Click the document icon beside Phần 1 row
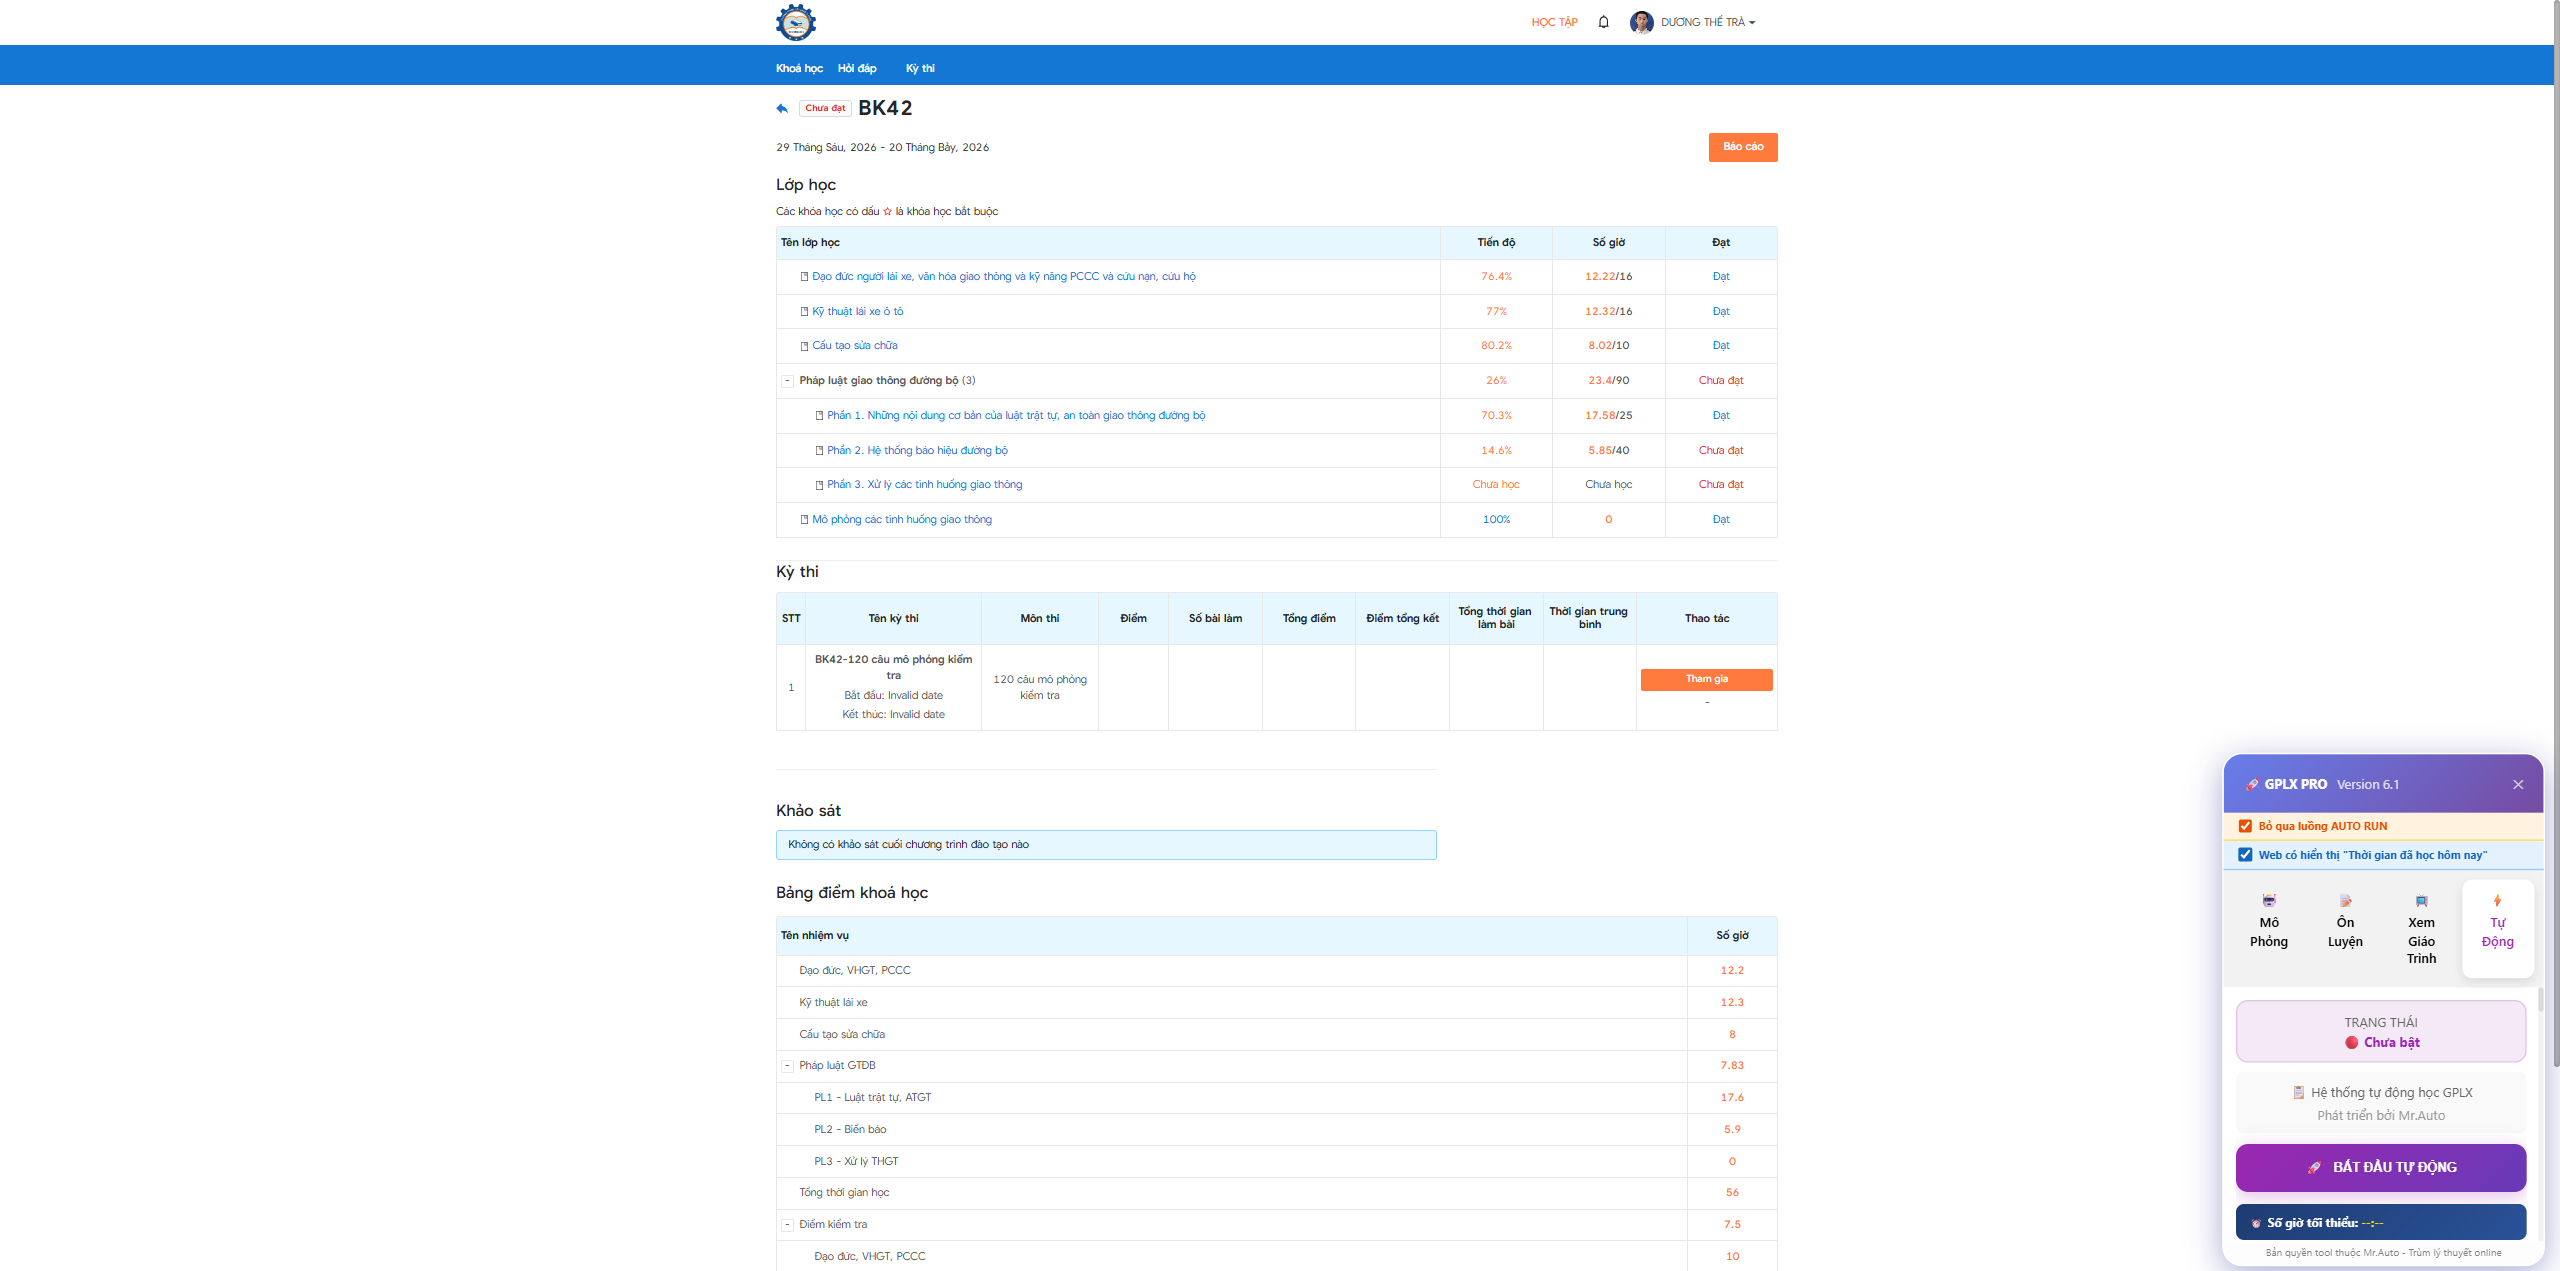 [x=819, y=416]
